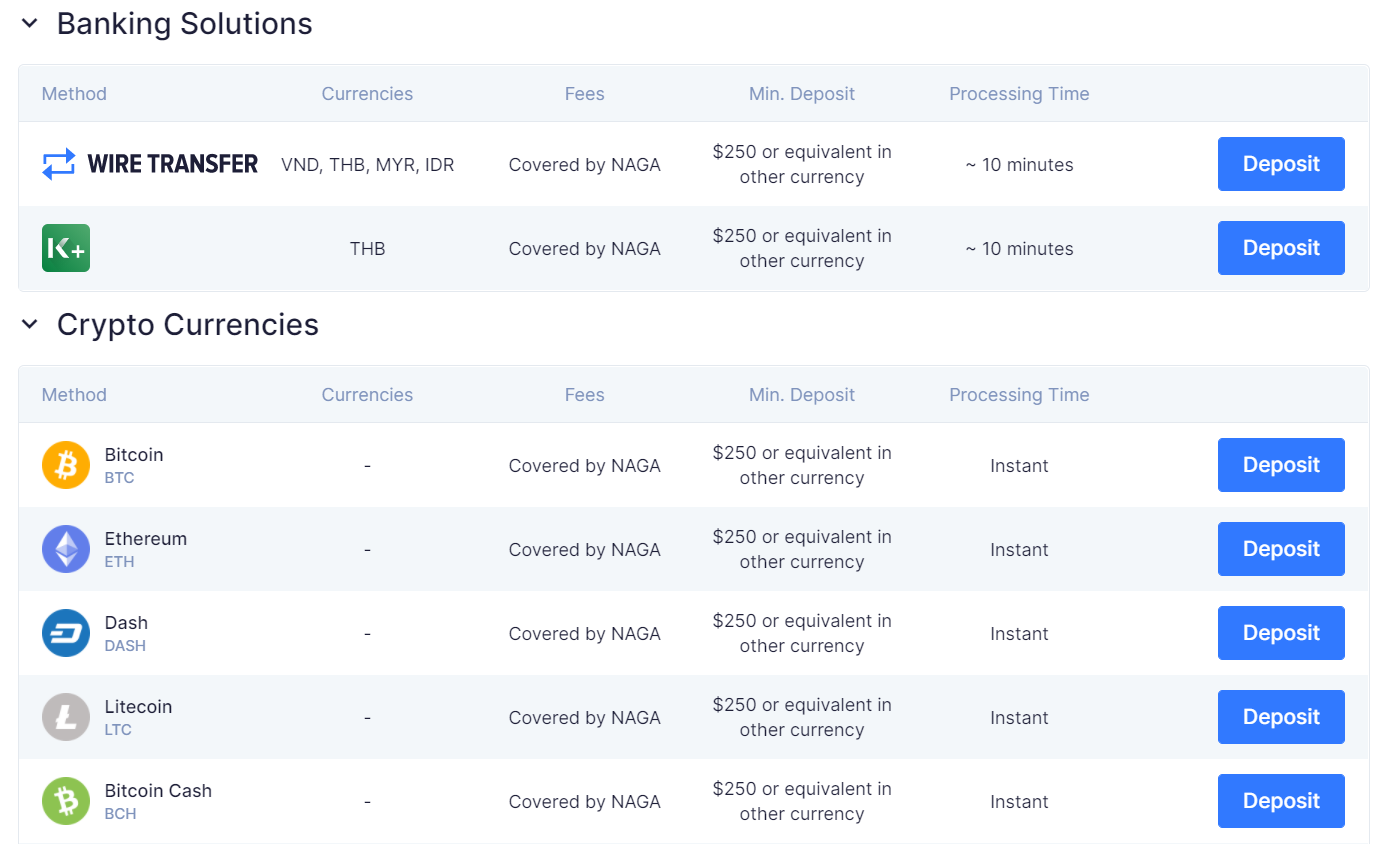1384x844 pixels.
Task: Click the BCH ticker label
Action: pos(120,814)
